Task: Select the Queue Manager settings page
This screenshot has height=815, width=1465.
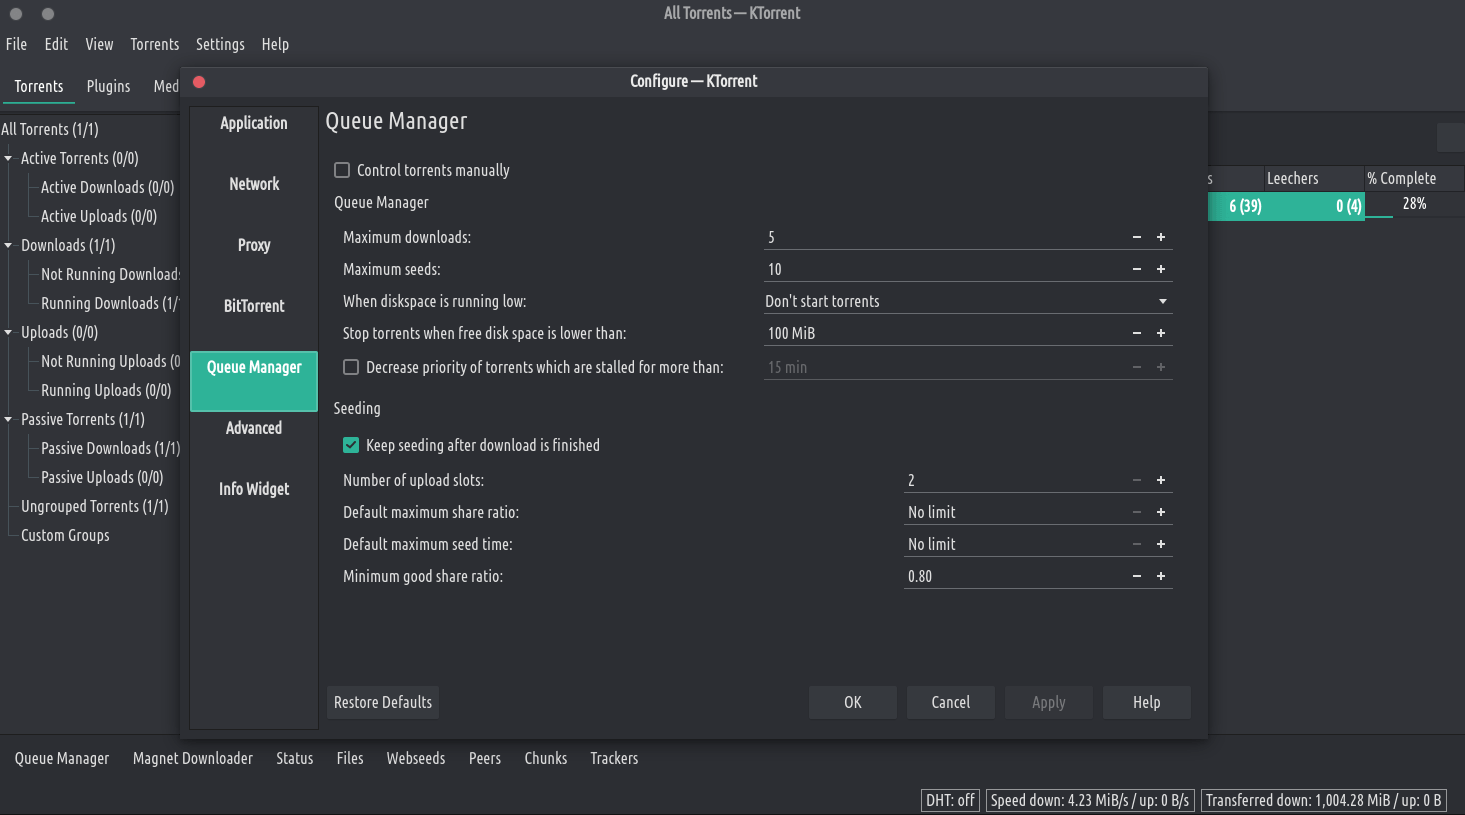Action: (x=254, y=381)
